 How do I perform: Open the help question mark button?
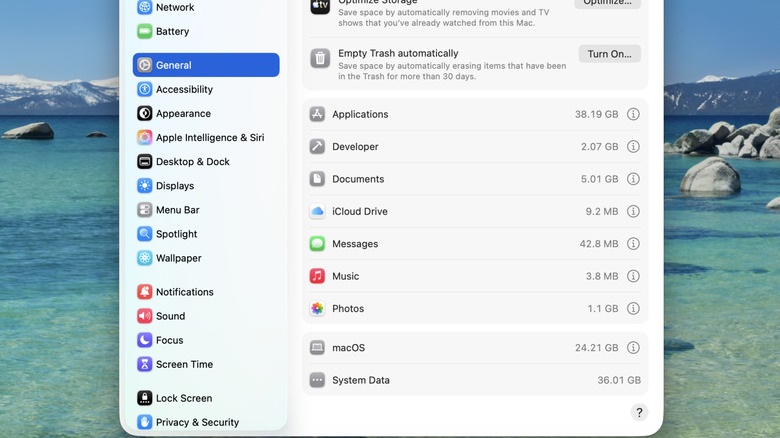point(639,412)
